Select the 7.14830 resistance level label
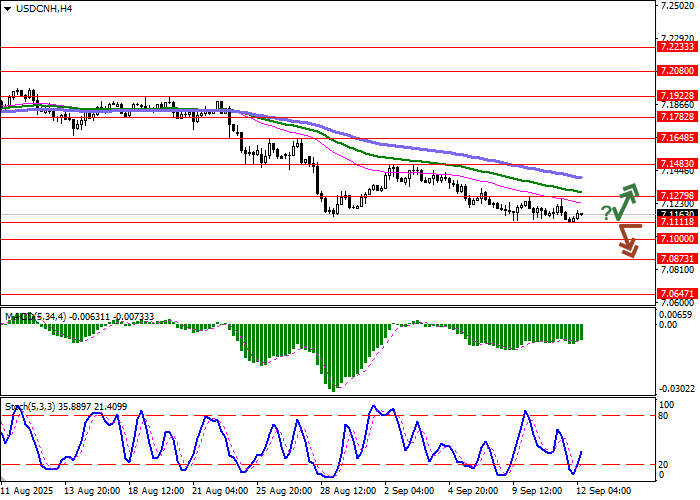This screenshot has height=500, width=700. click(x=677, y=164)
